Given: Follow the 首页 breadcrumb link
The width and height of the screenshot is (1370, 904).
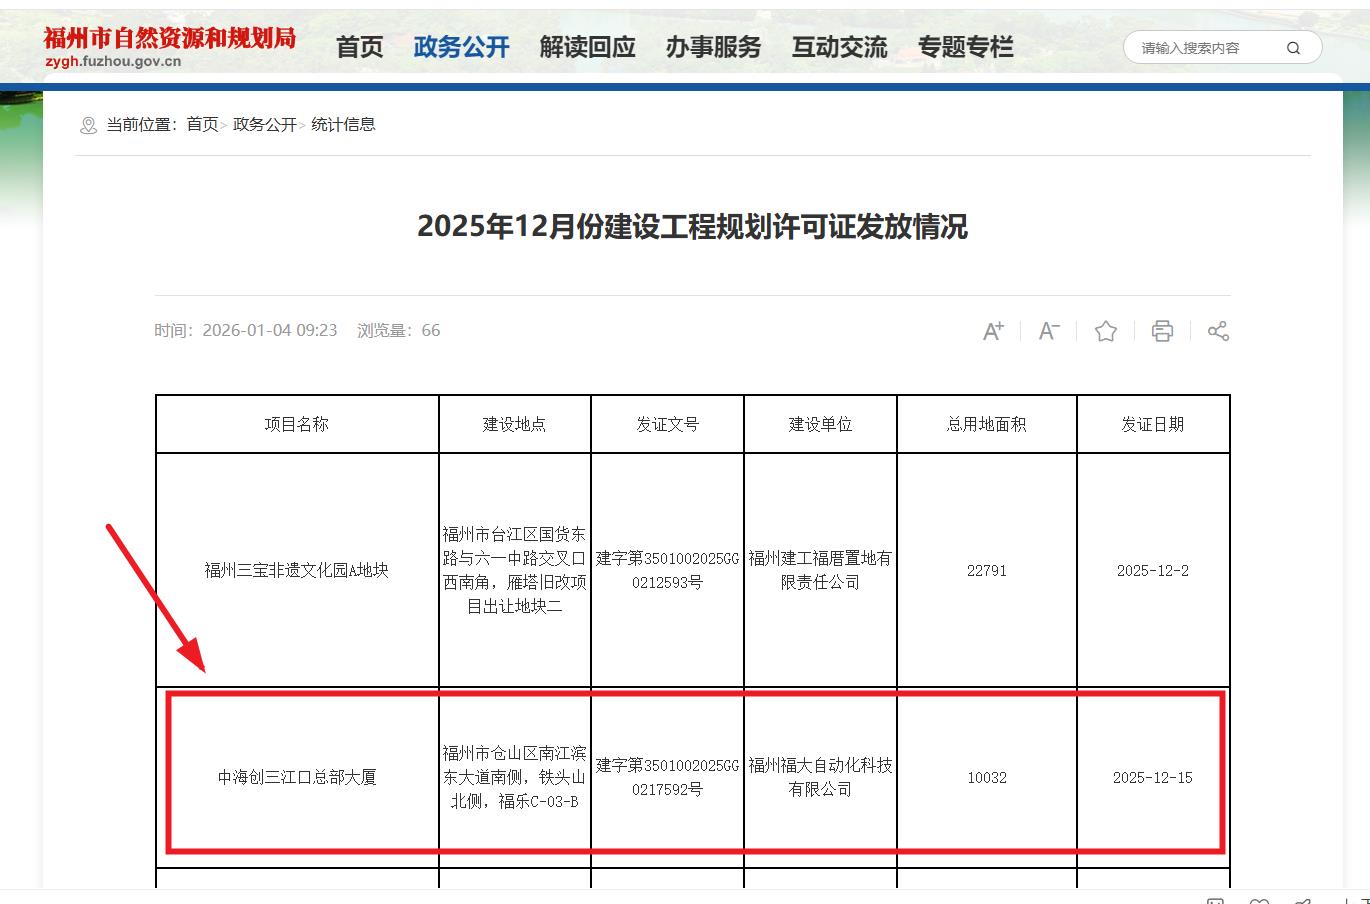Looking at the screenshot, I should [x=202, y=124].
